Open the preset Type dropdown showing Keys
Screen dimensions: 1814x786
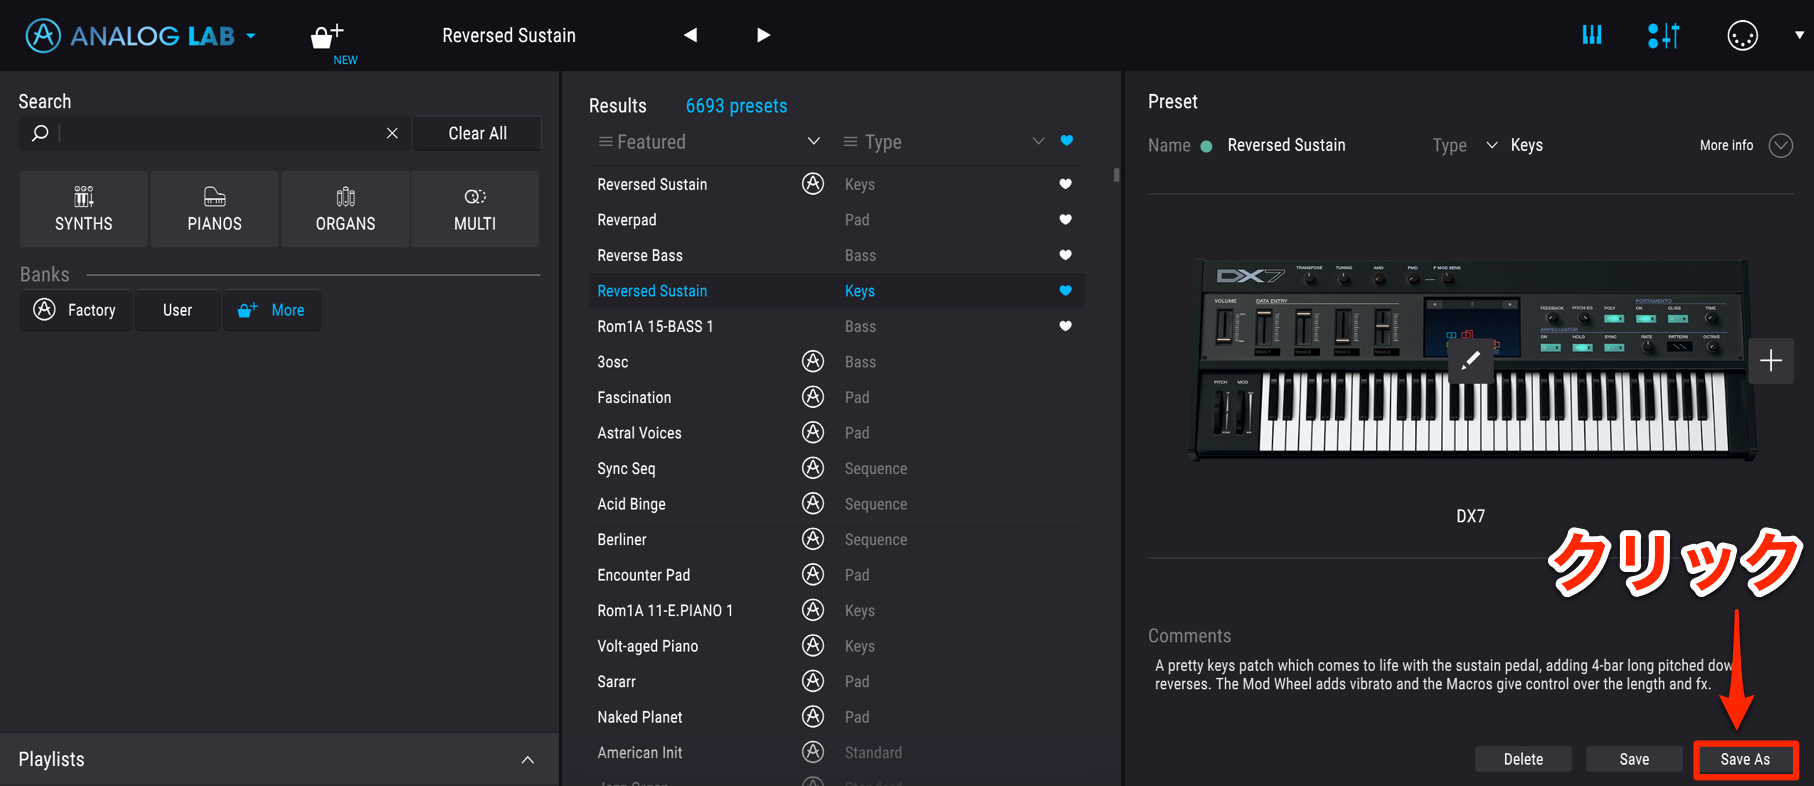coord(1514,145)
